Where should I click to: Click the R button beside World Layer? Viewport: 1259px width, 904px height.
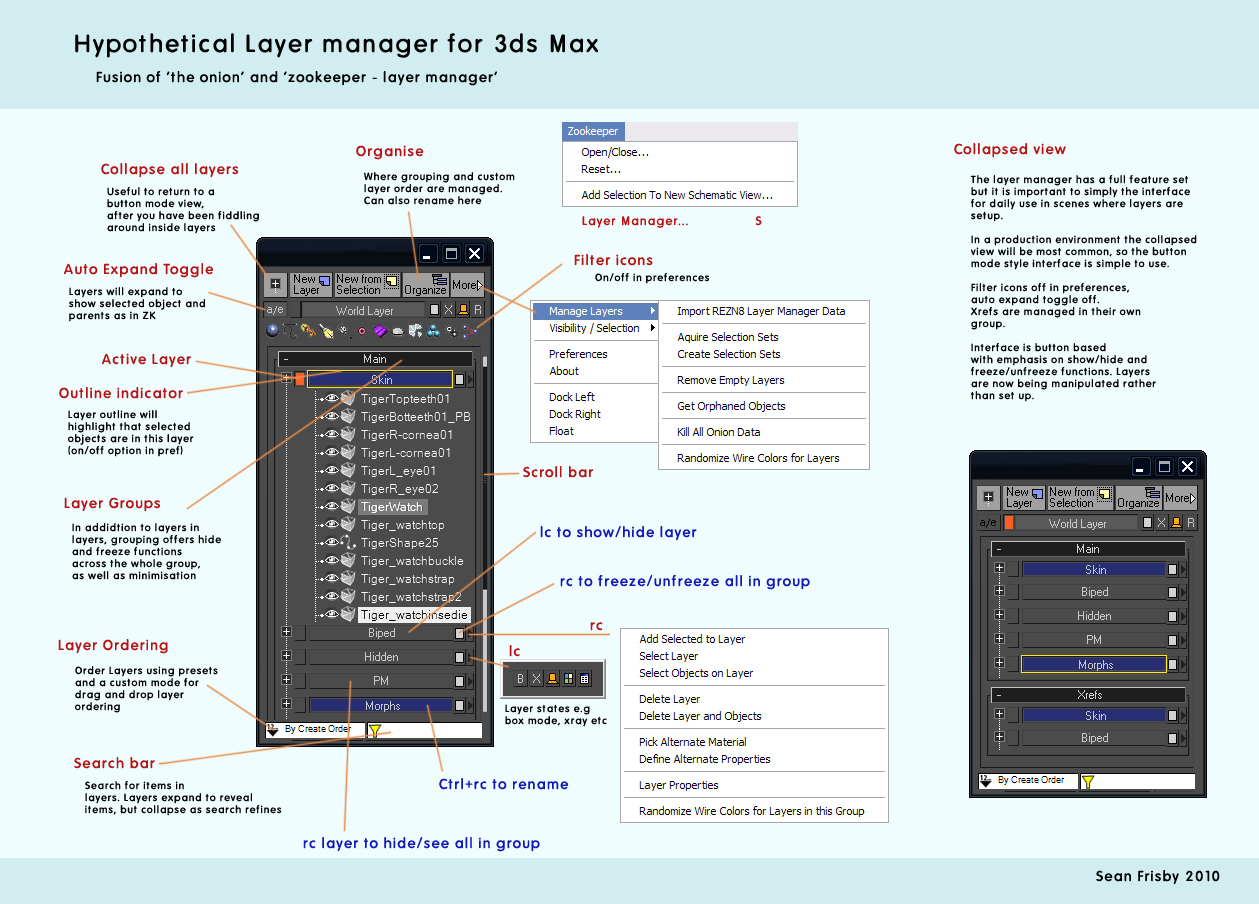point(478,310)
